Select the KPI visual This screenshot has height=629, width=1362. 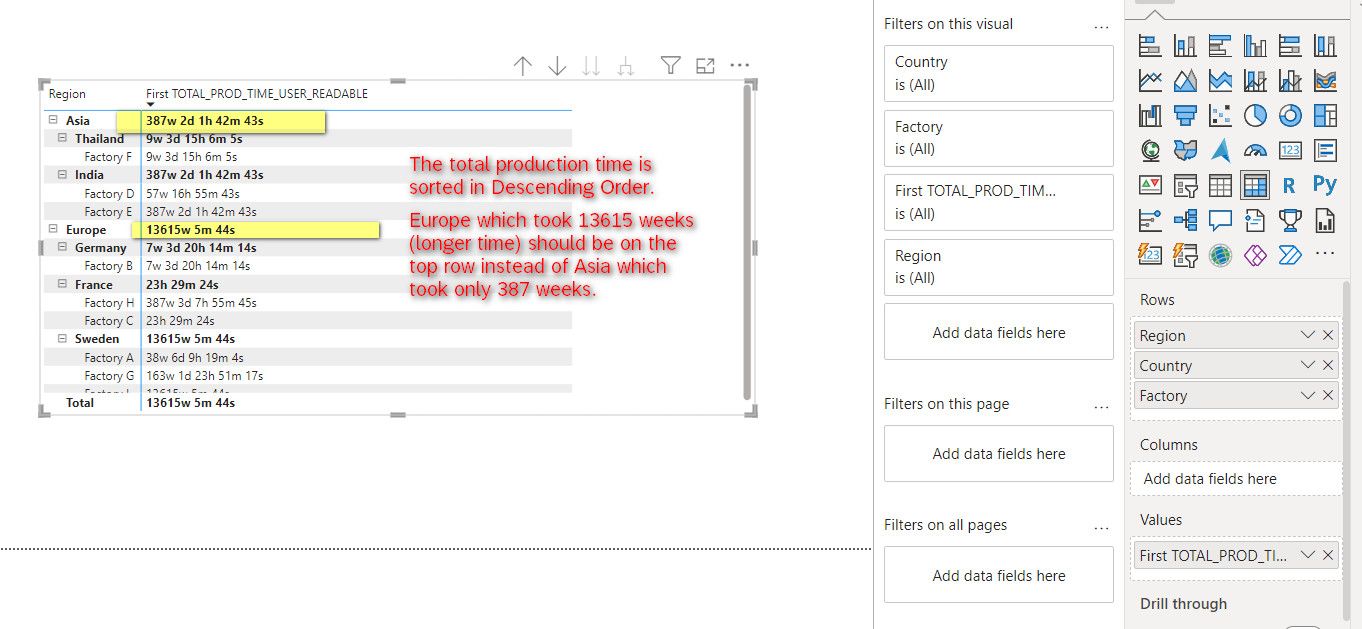click(1150, 185)
